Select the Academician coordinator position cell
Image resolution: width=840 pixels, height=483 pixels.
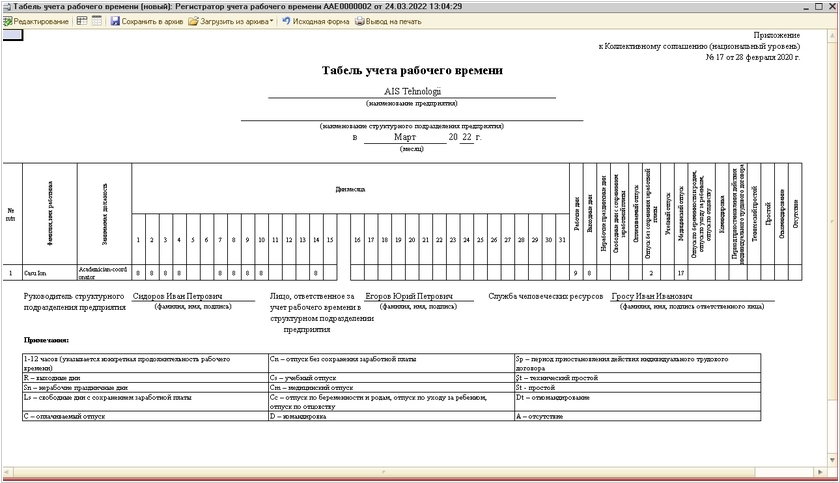coord(103,272)
